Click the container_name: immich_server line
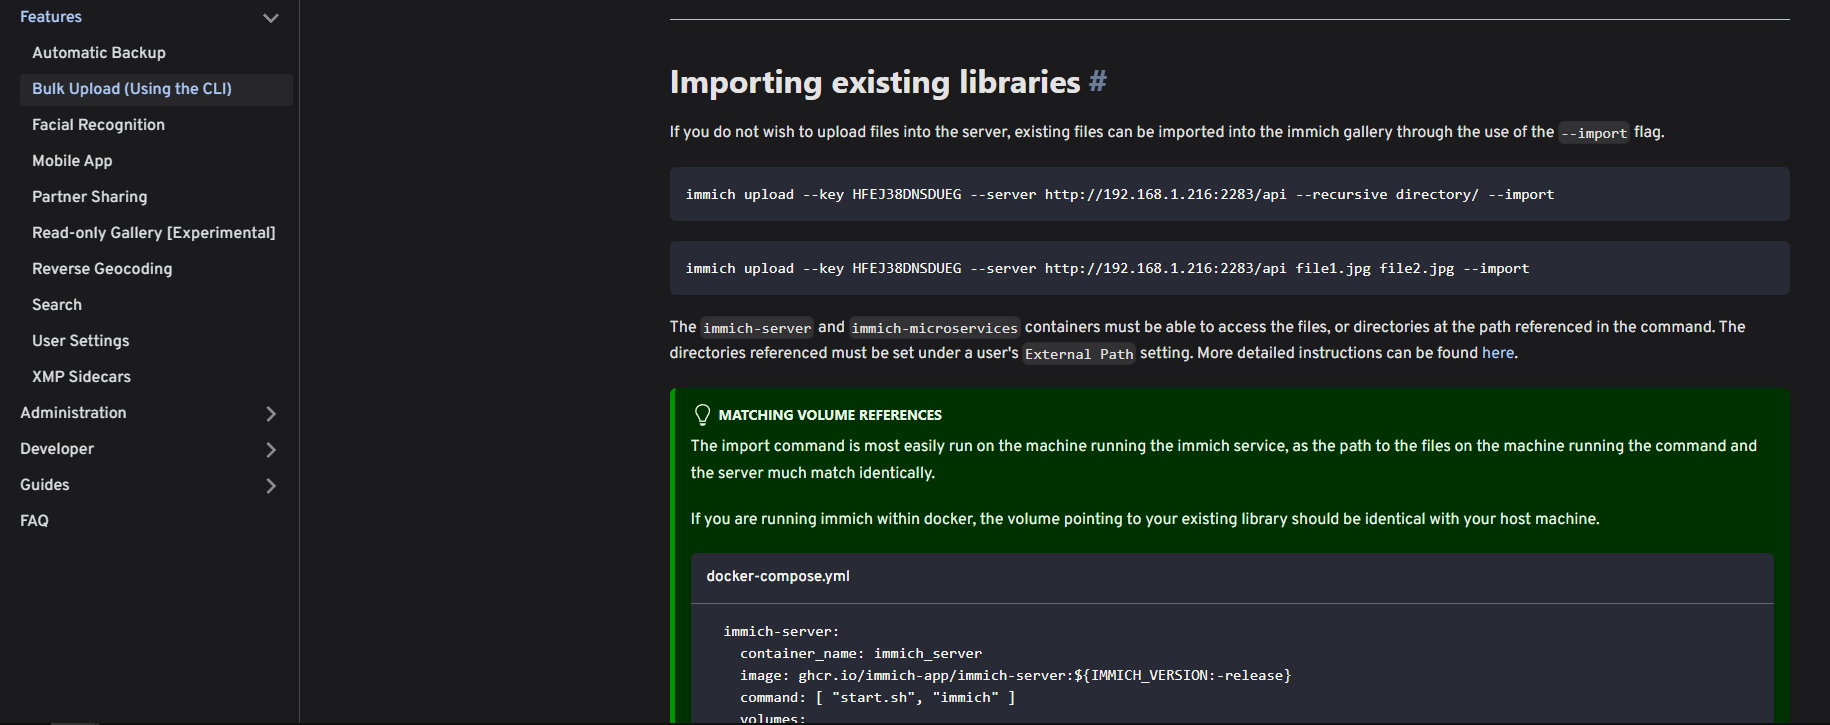The width and height of the screenshot is (1830, 725). [861, 654]
